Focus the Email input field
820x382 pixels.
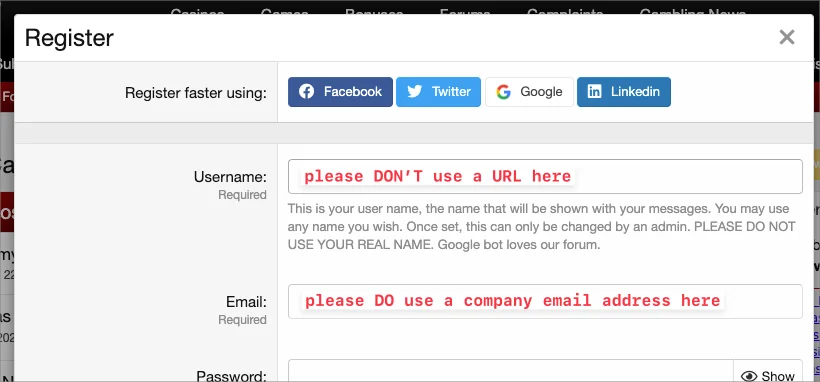click(x=545, y=301)
